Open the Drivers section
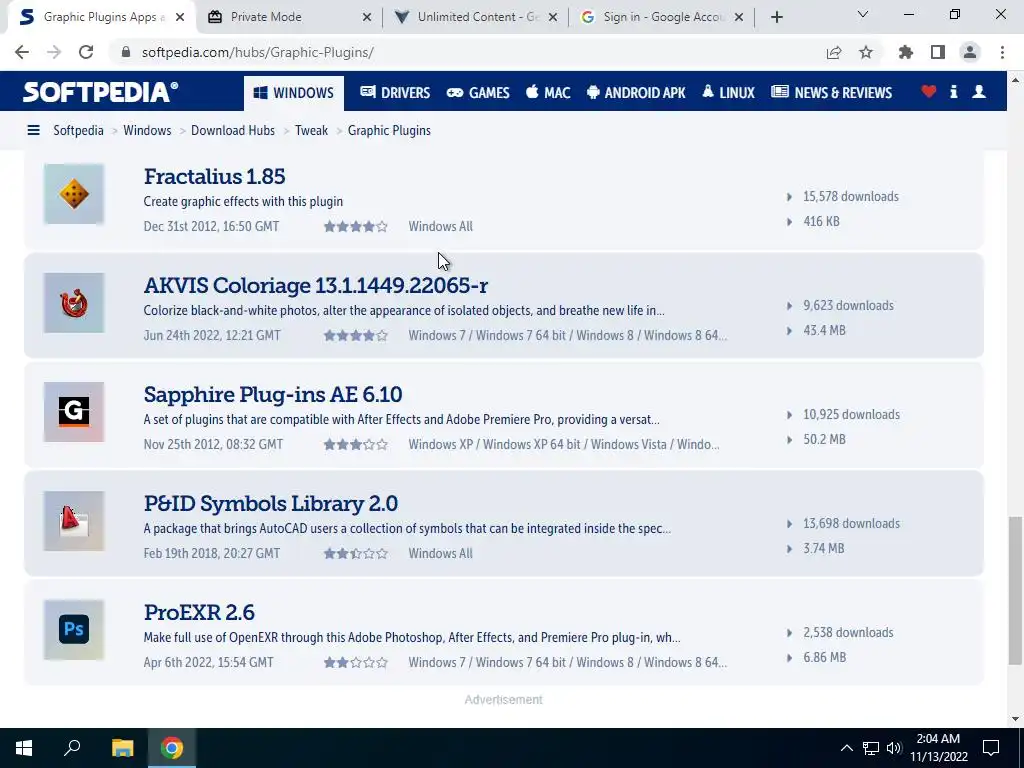Image resolution: width=1024 pixels, height=768 pixels. pos(395,93)
